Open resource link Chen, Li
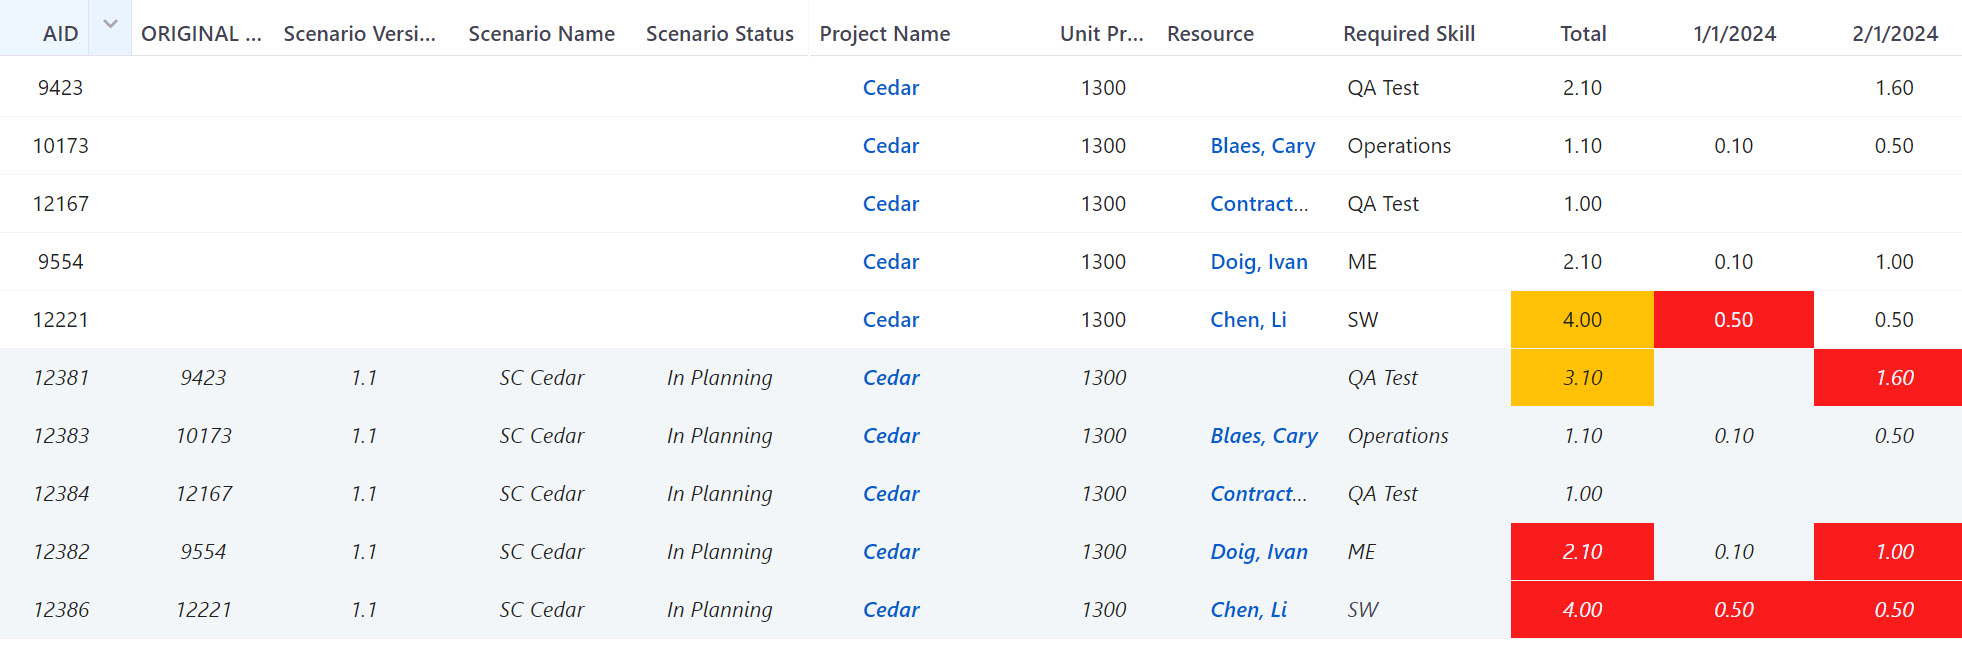This screenshot has width=1962, height=671. [1248, 319]
